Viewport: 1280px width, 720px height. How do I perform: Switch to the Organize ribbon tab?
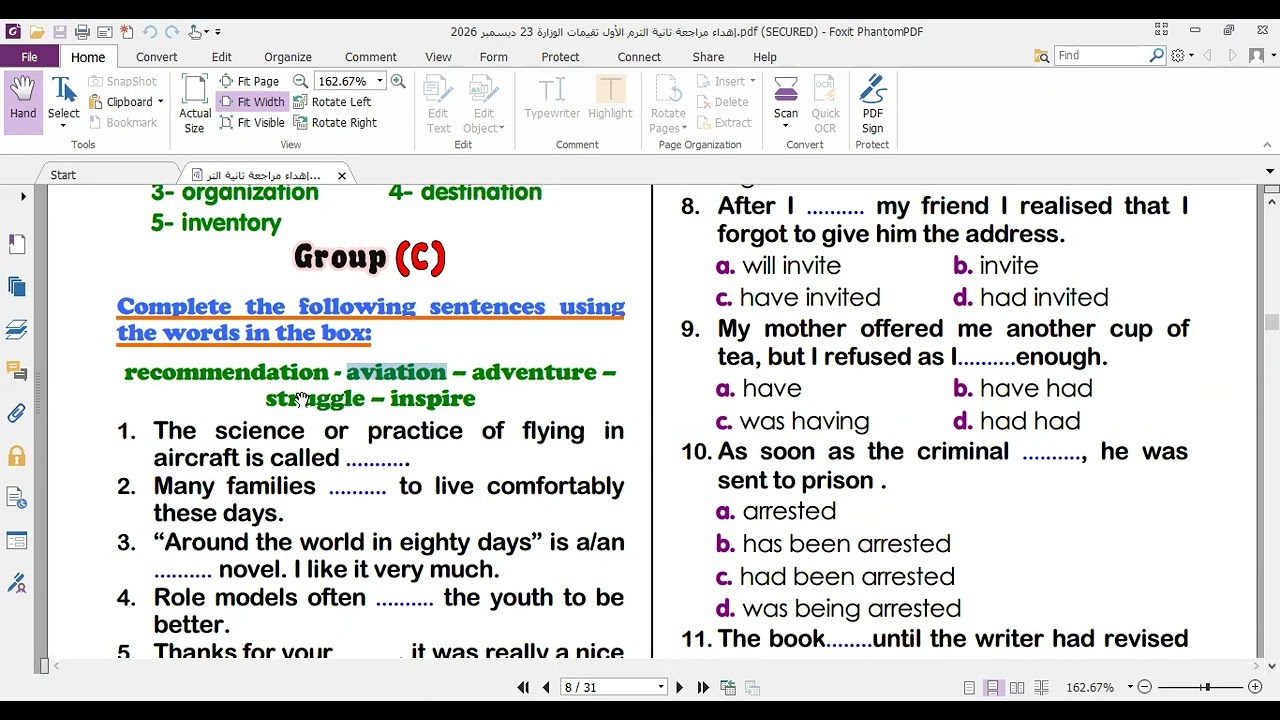tap(288, 57)
